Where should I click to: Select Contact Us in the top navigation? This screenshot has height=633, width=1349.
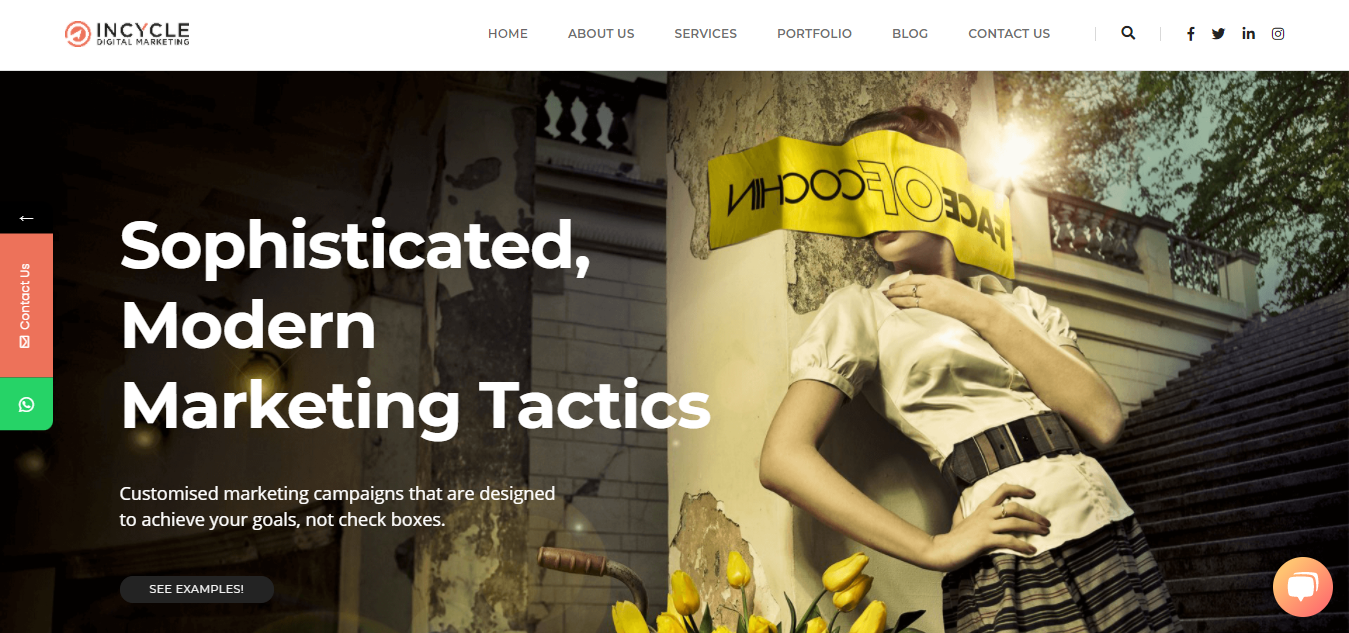pos(1009,34)
